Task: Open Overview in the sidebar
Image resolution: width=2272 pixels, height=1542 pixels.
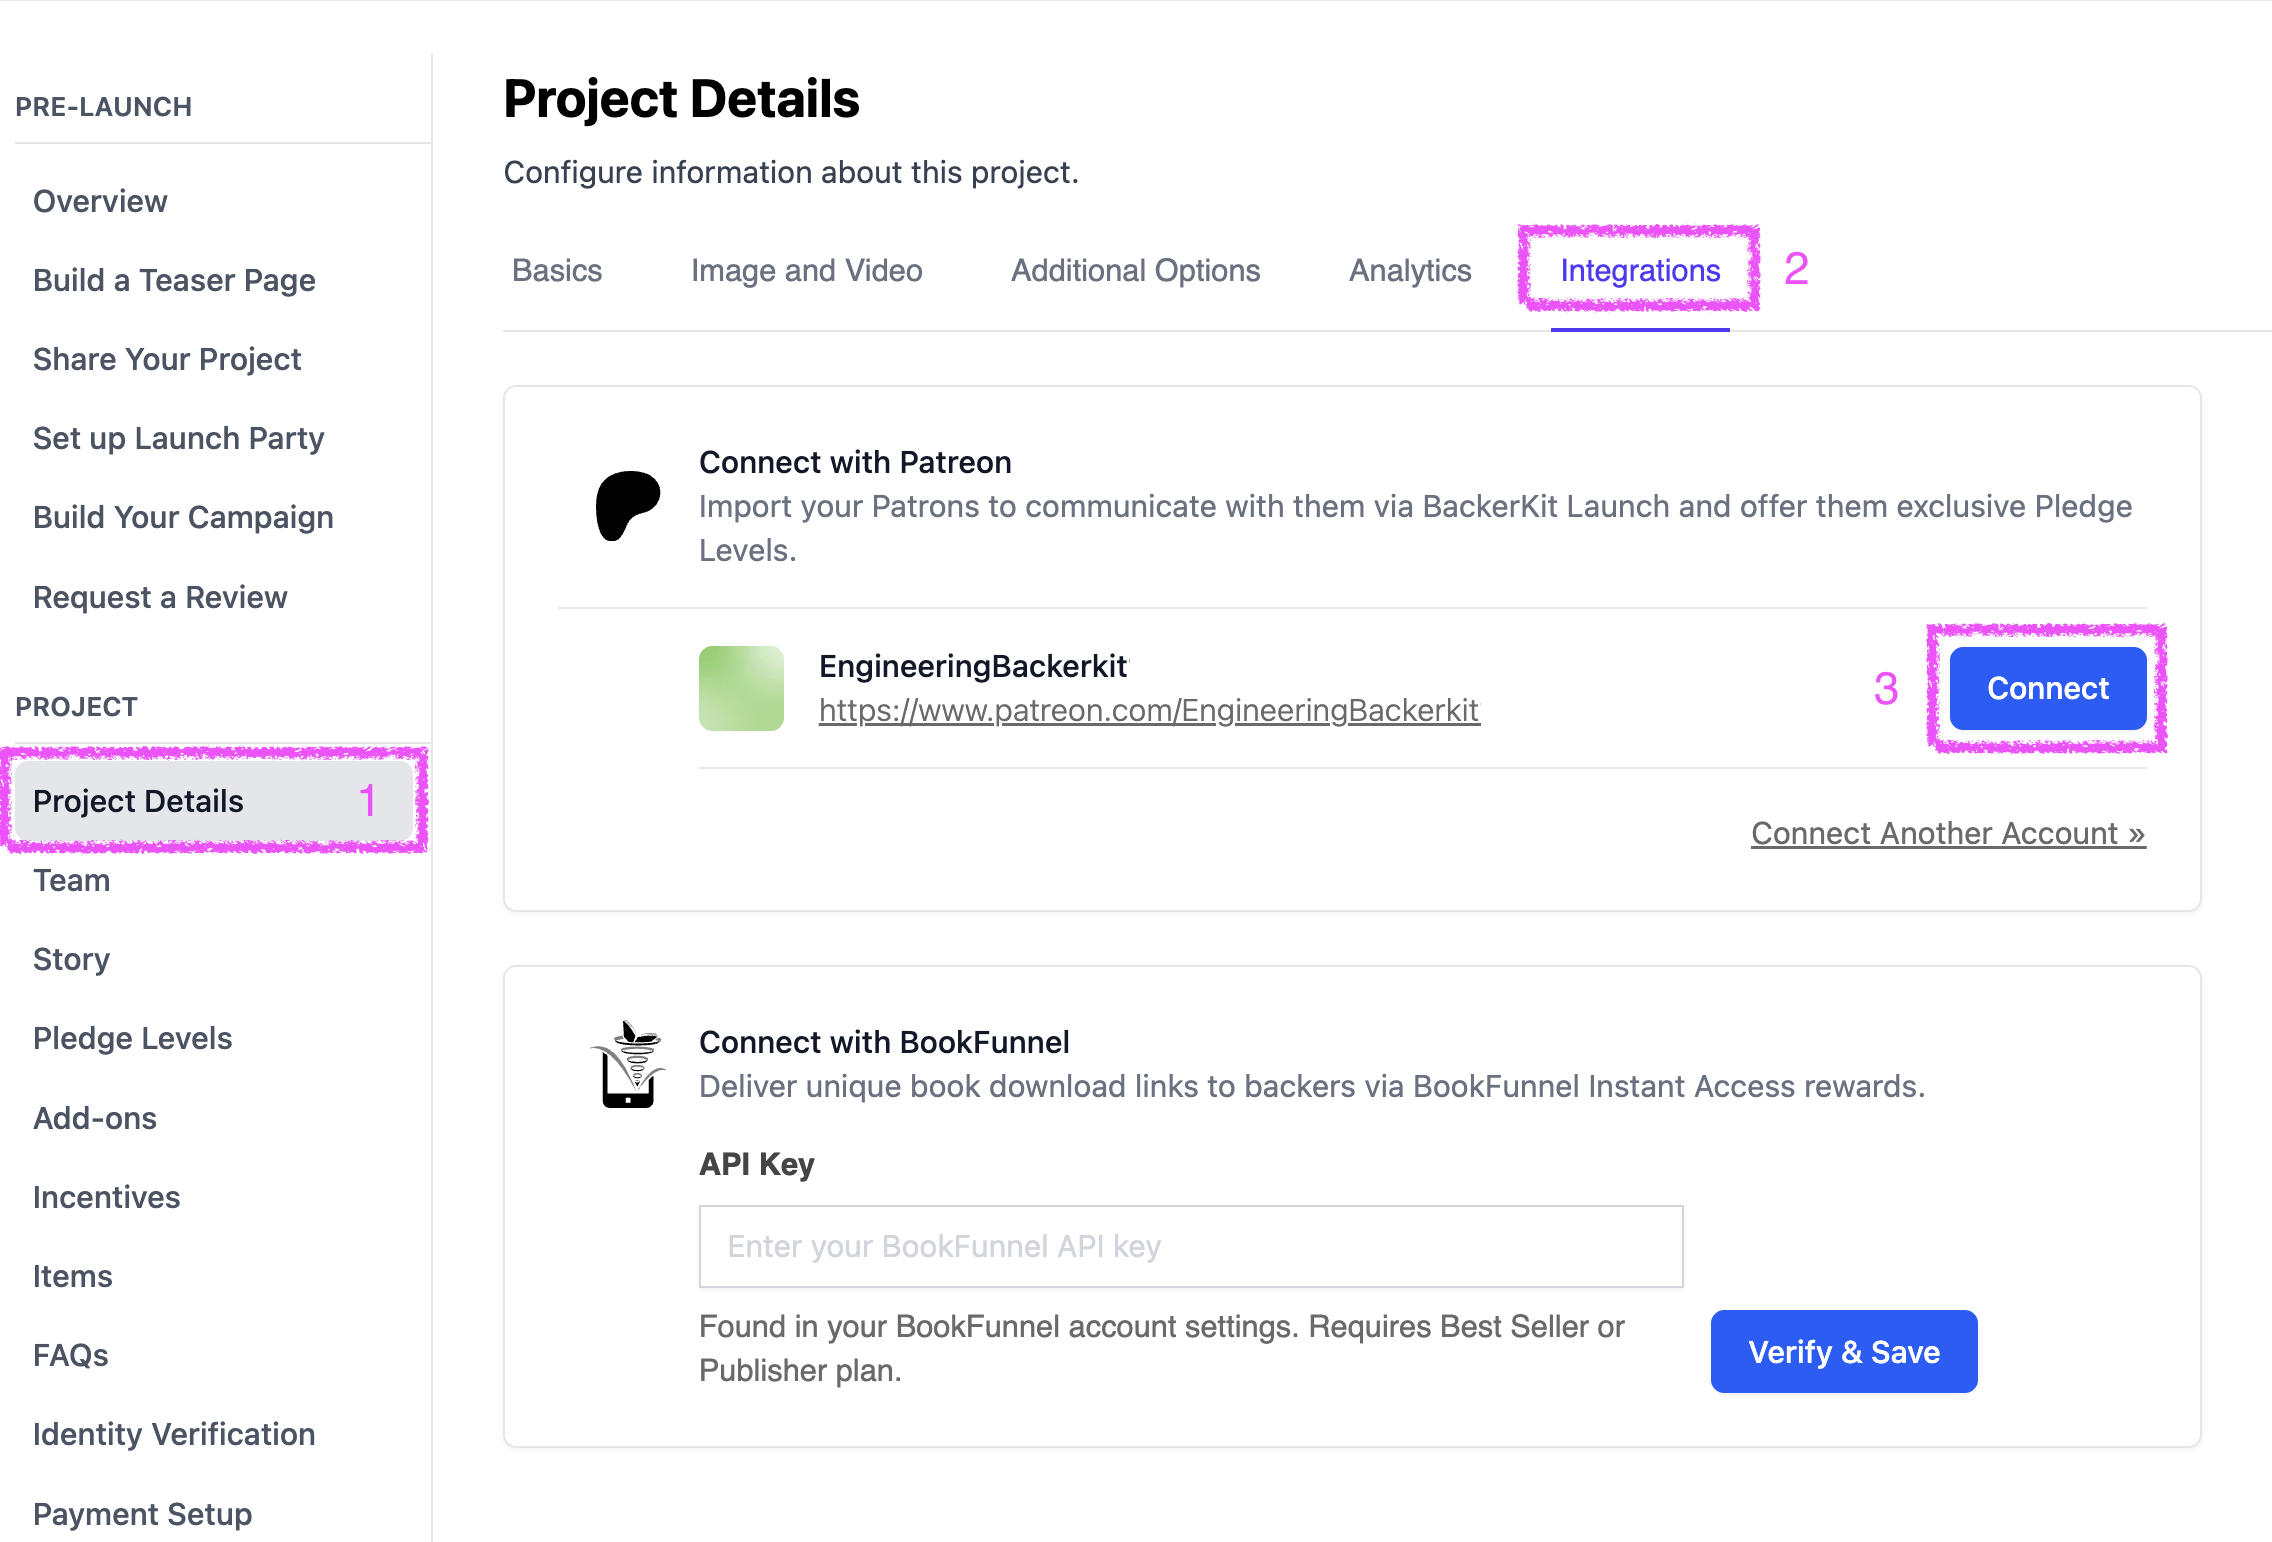Action: click(100, 201)
